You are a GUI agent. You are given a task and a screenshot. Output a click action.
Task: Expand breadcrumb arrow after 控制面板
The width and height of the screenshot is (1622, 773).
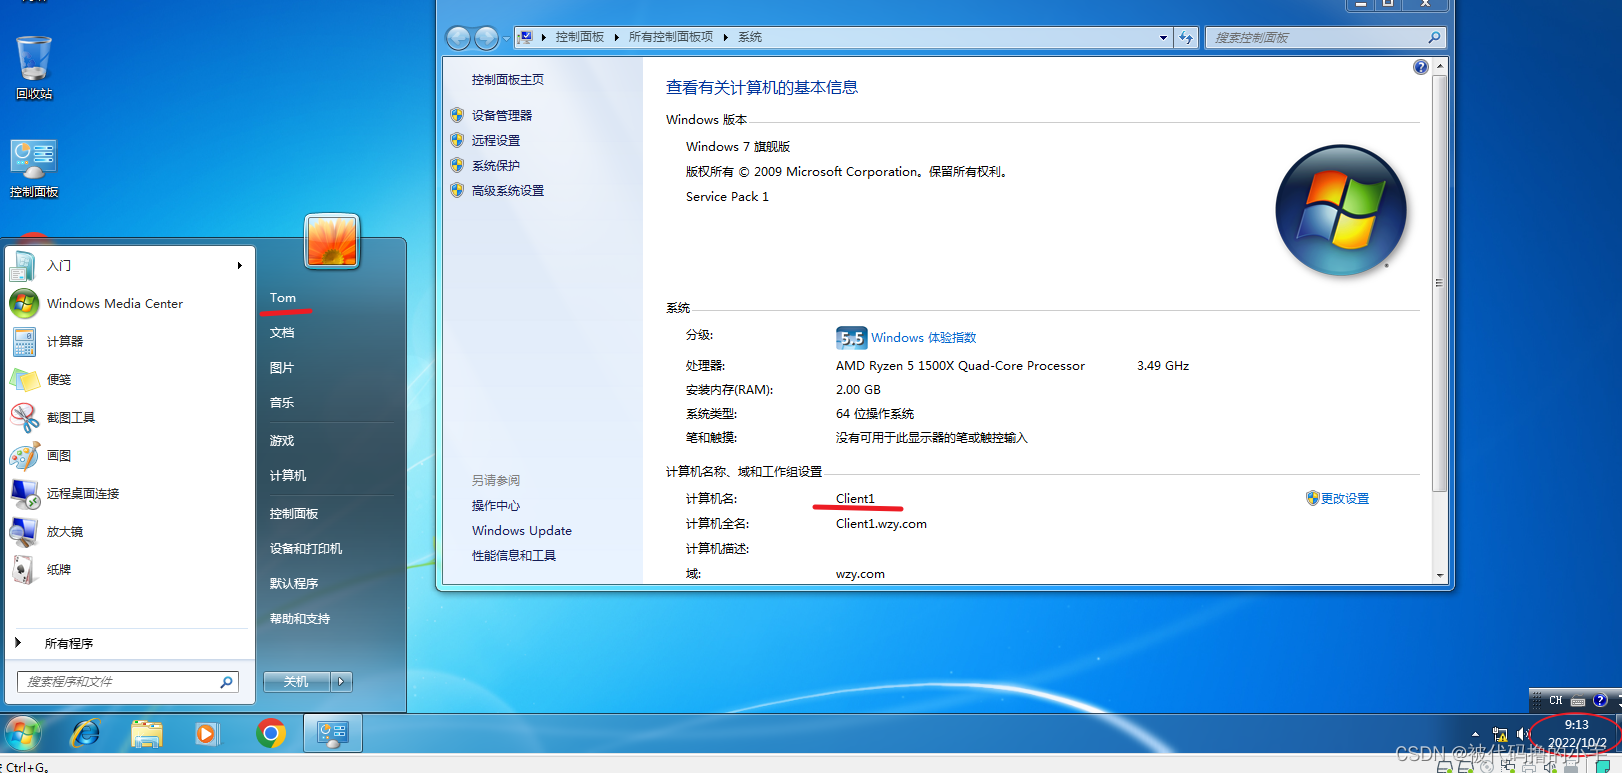[616, 37]
